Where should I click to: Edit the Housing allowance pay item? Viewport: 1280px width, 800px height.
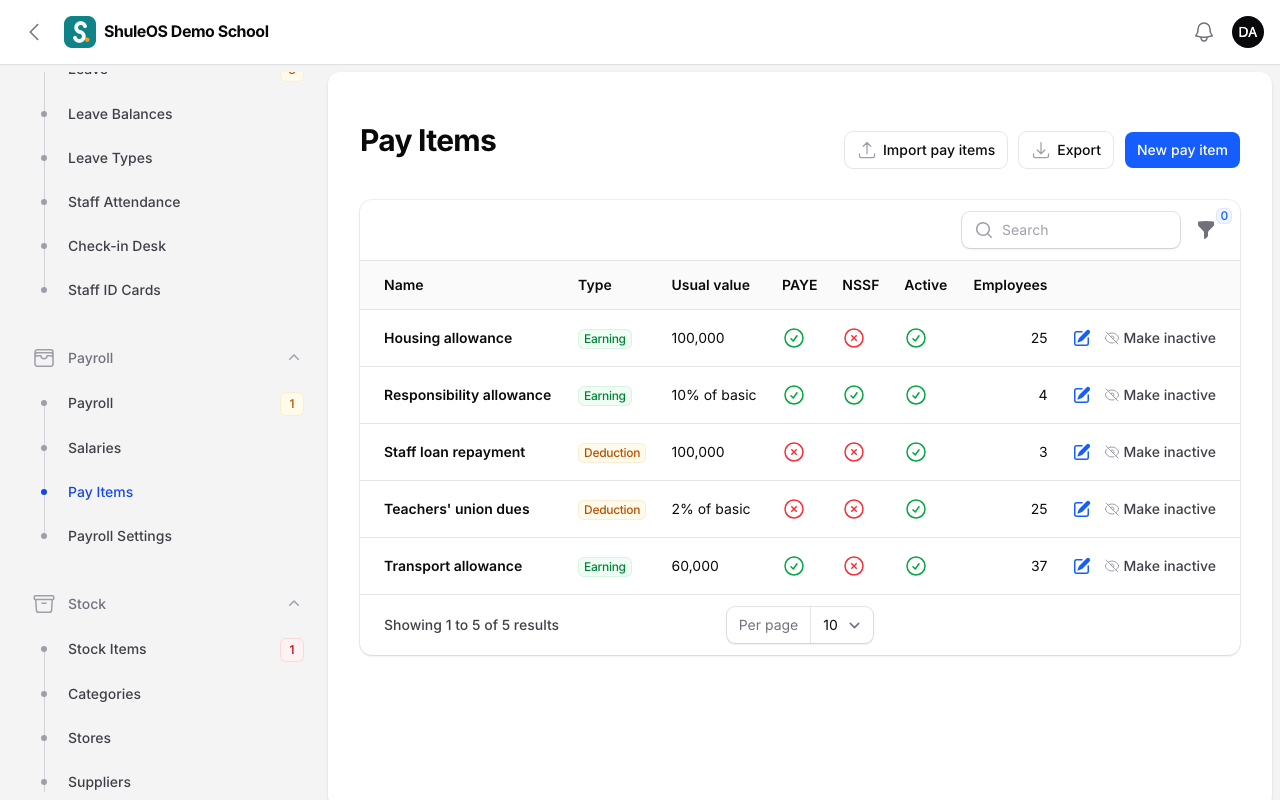pyautogui.click(x=1081, y=338)
